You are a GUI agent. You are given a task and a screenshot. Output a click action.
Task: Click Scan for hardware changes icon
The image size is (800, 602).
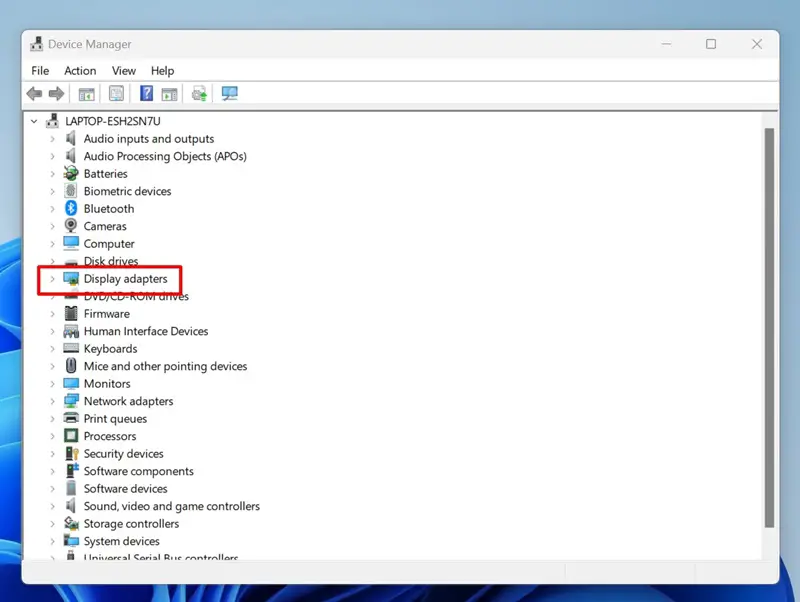[x=230, y=93]
